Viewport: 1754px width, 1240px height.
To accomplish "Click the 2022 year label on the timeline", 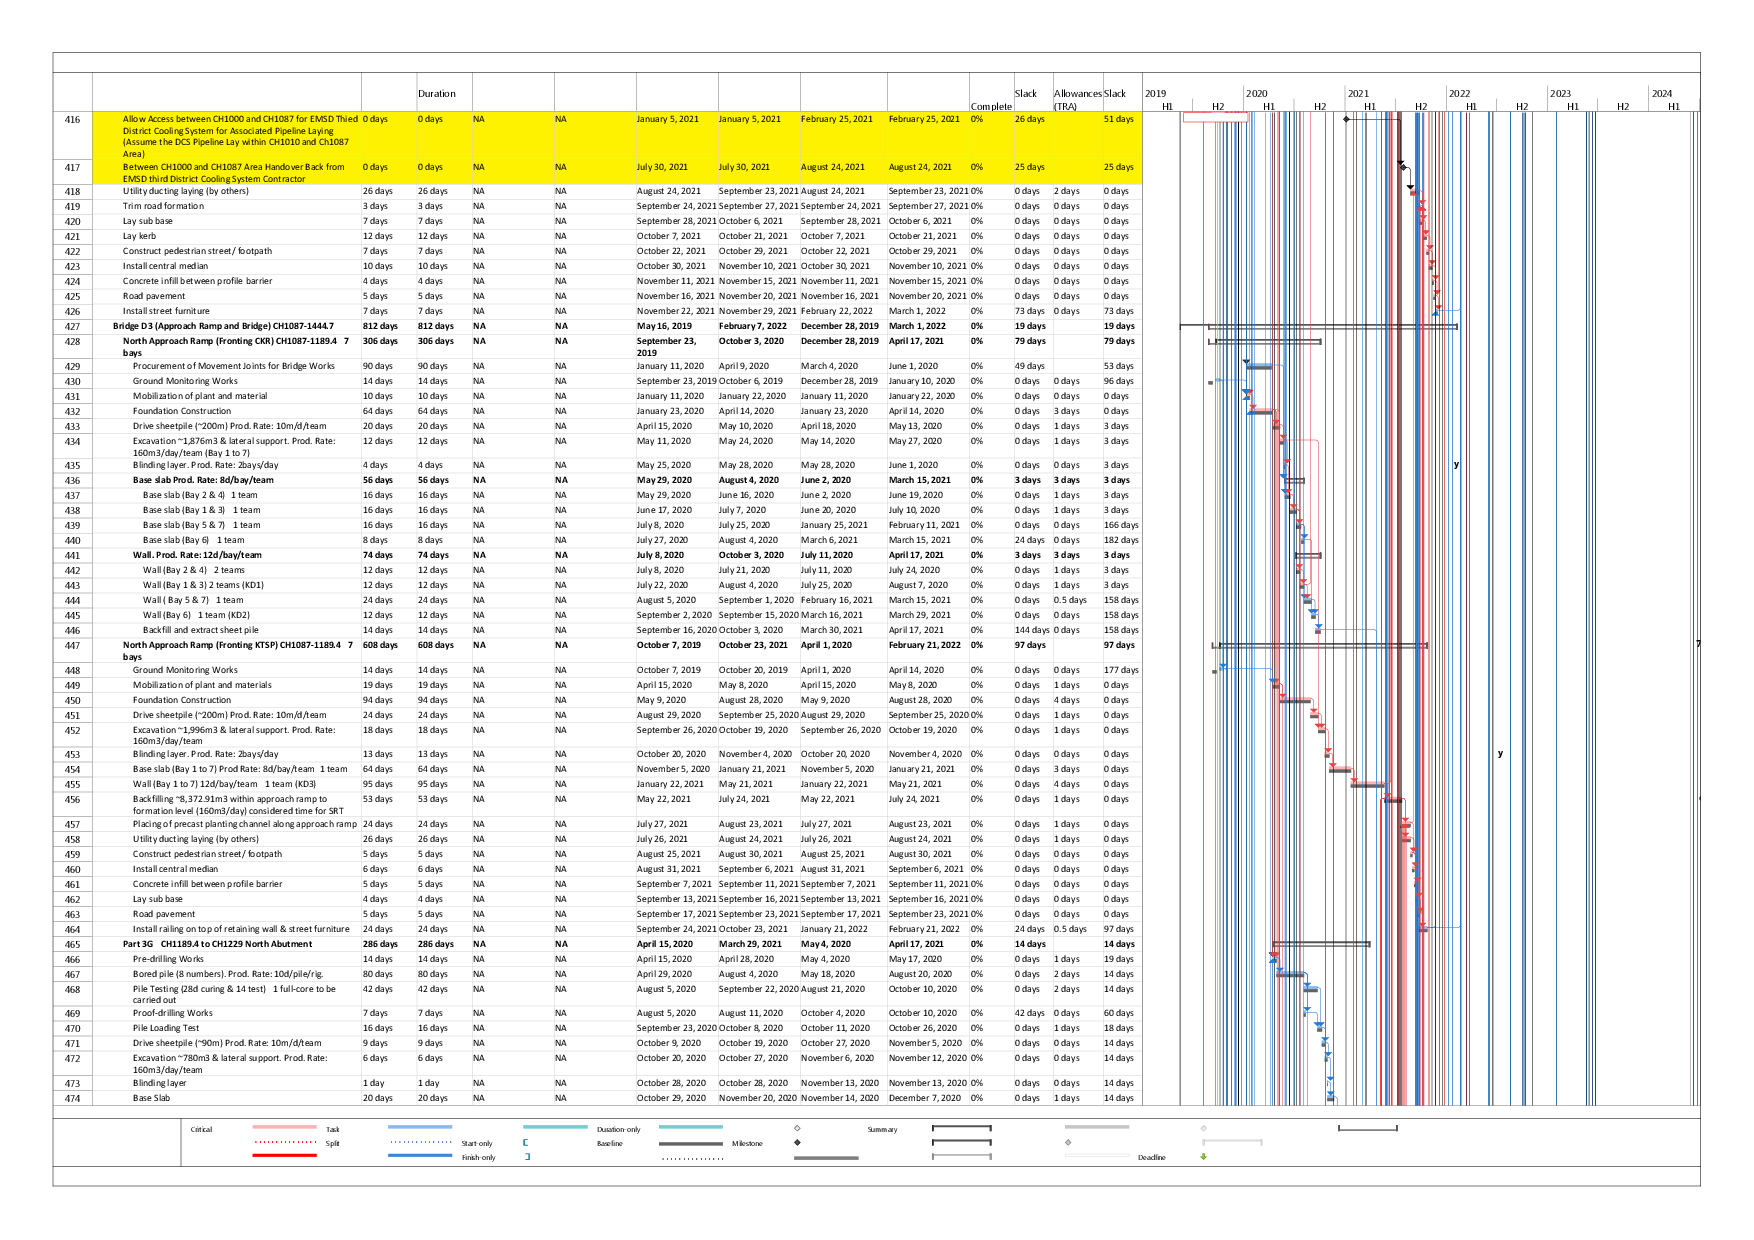I will [1459, 94].
